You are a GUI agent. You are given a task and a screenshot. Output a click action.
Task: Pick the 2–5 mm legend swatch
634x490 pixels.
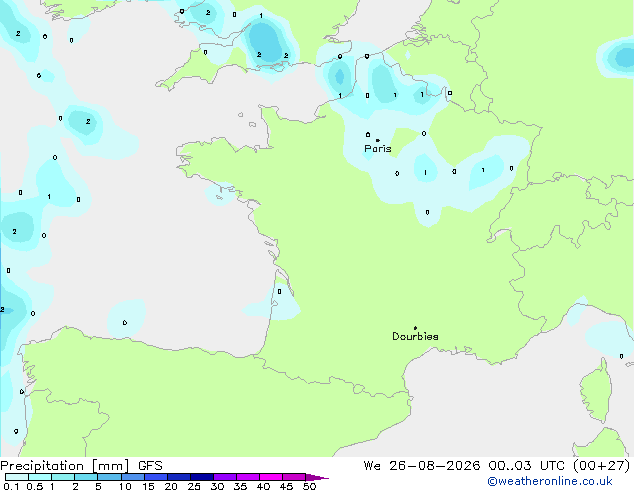[86, 477]
